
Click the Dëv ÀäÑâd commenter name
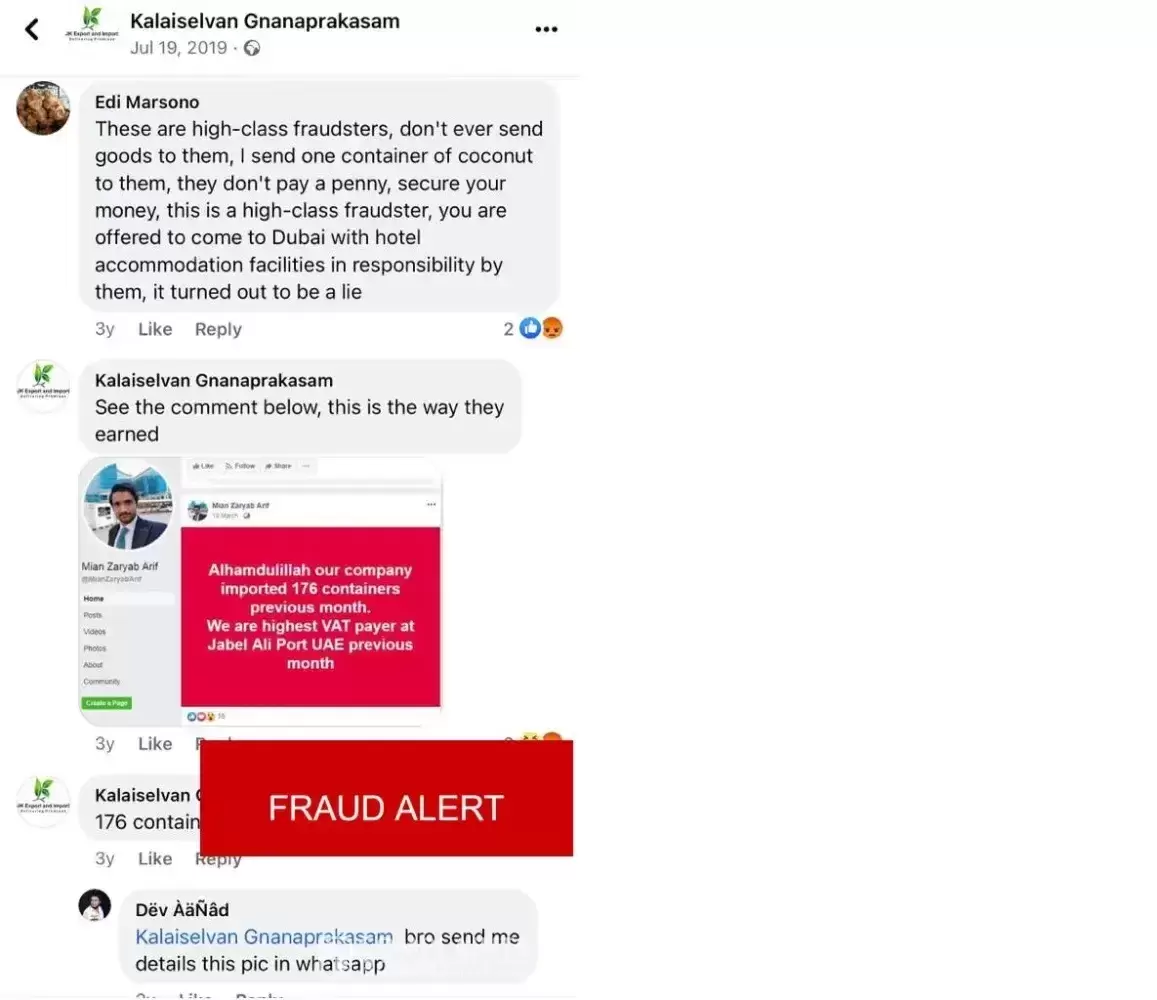click(182, 910)
